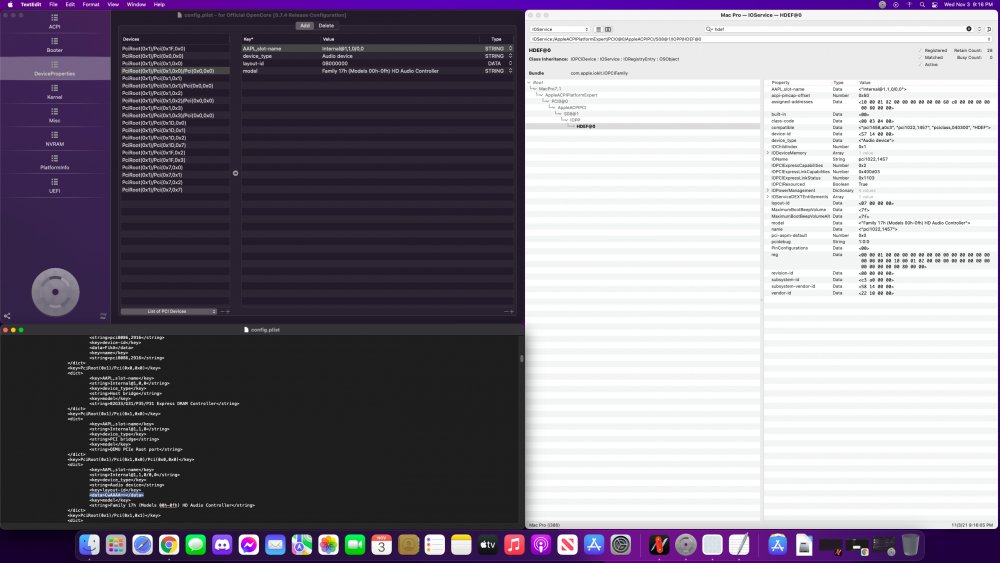This screenshot has height=563, width=1000.
Task: Open the List of PCI Devices dropdown
Action: [x=168, y=311]
